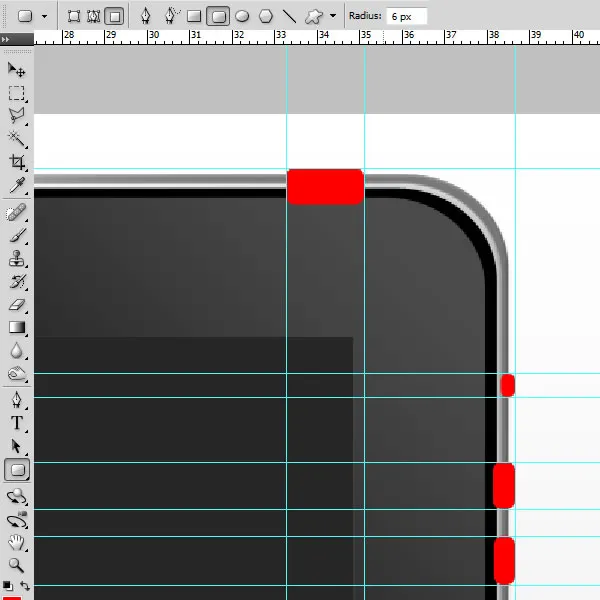Swap foreground and background colors
This screenshot has height=600, width=600.
(x=25, y=585)
